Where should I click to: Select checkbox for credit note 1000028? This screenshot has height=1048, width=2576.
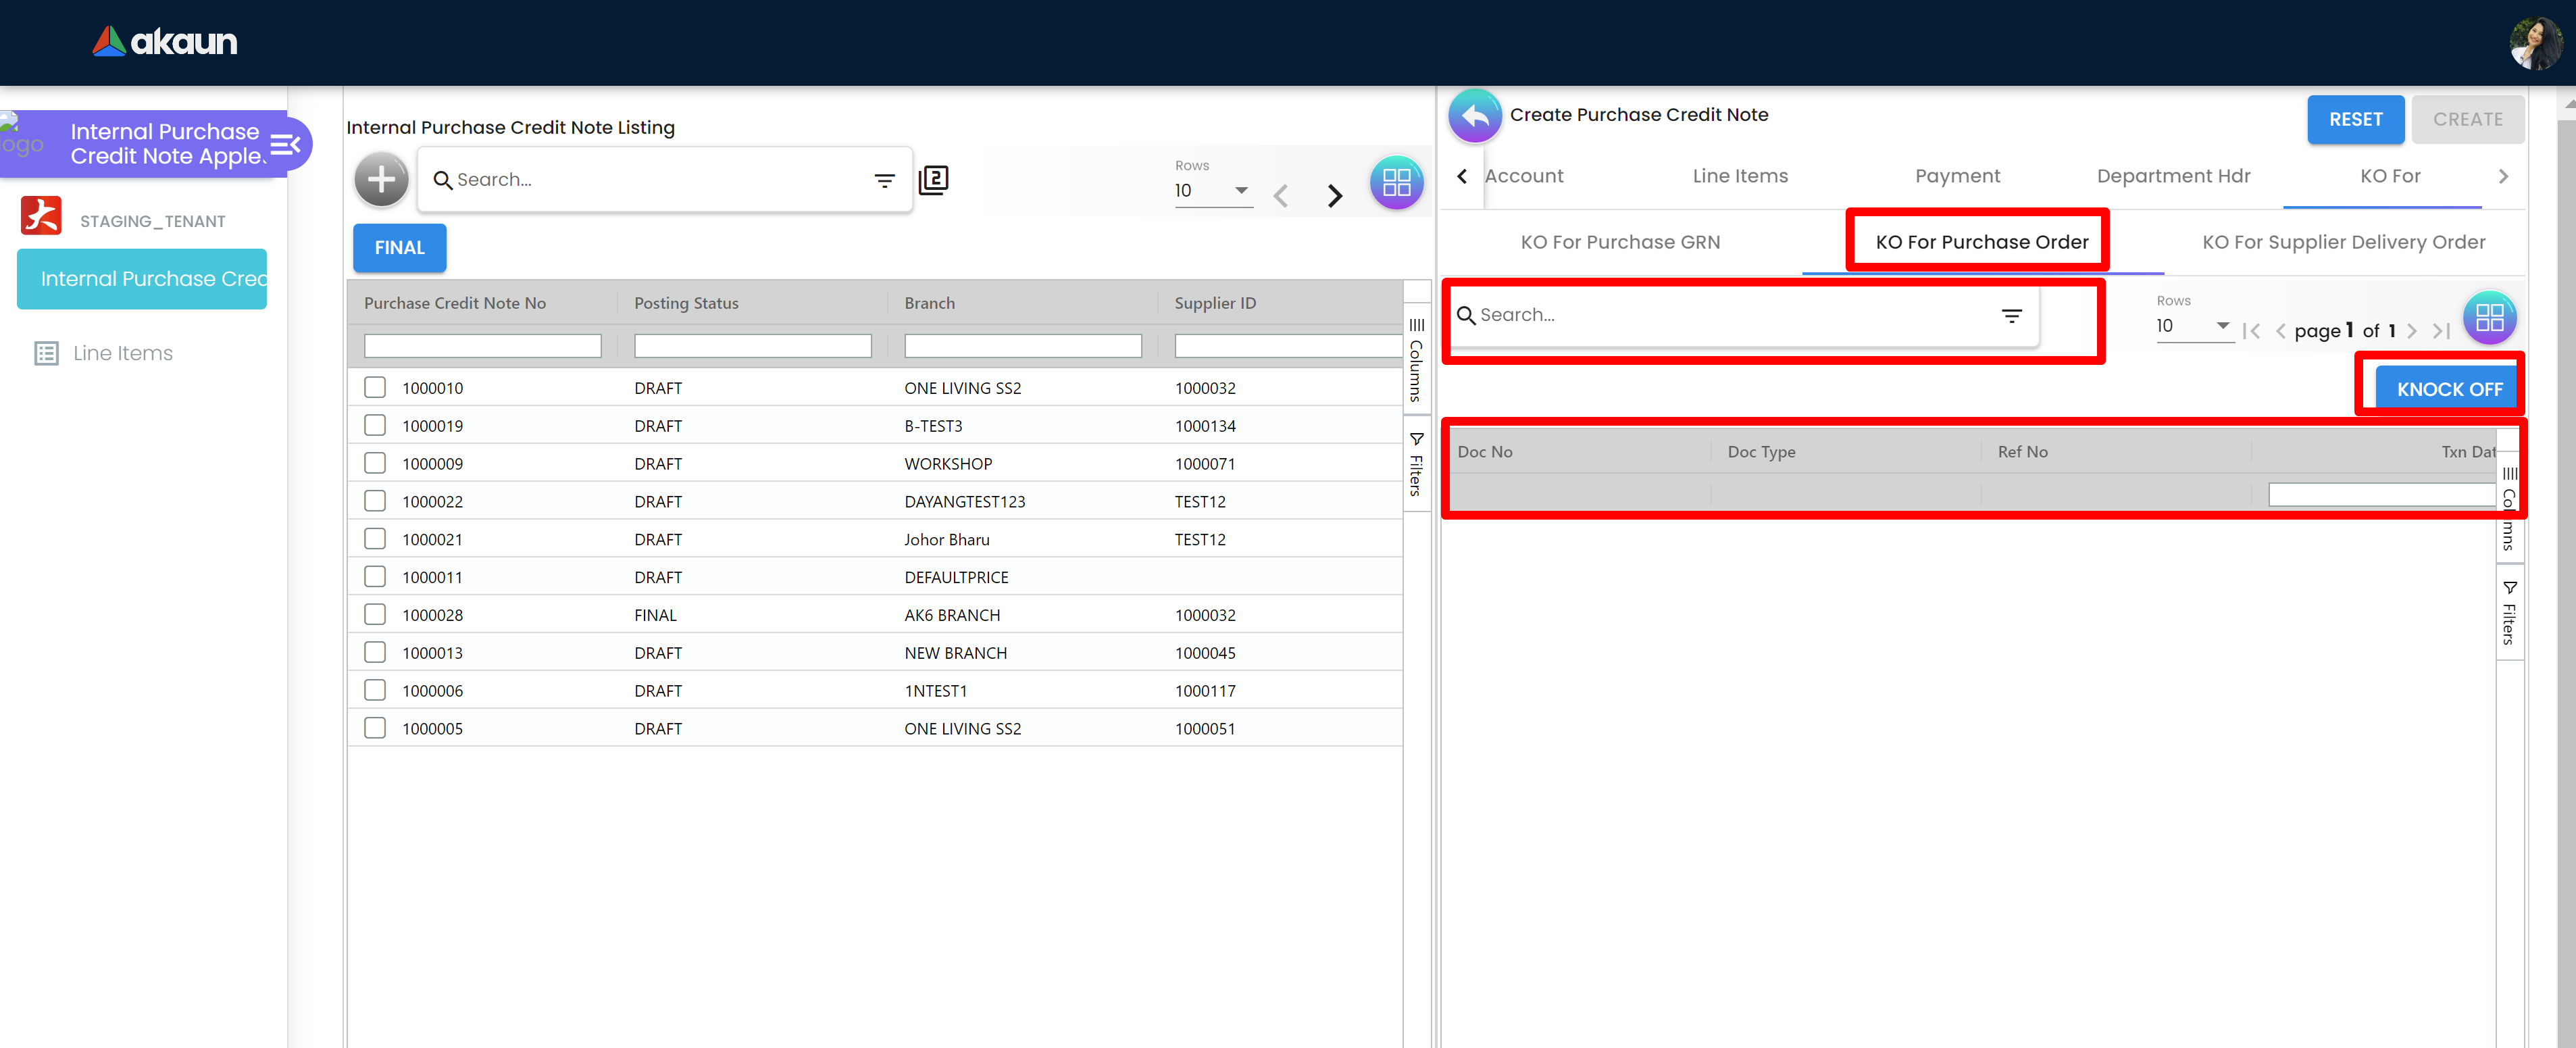pos(375,614)
